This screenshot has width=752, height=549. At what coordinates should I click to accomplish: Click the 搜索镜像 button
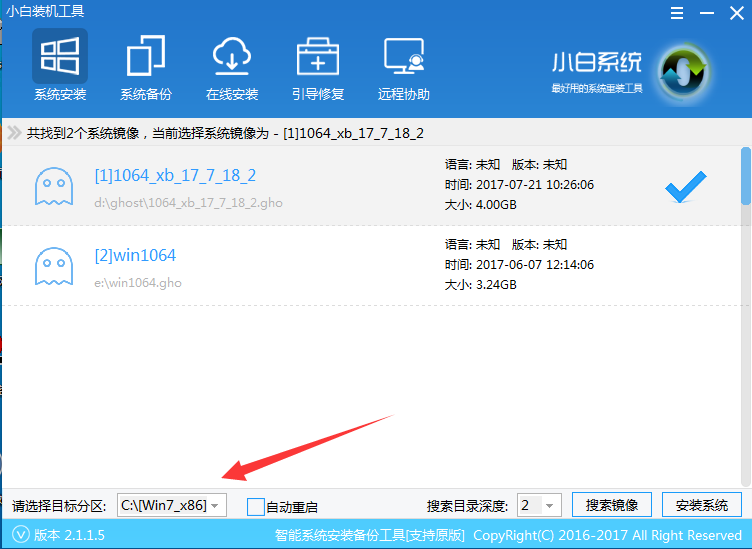[x=611, y=505]
